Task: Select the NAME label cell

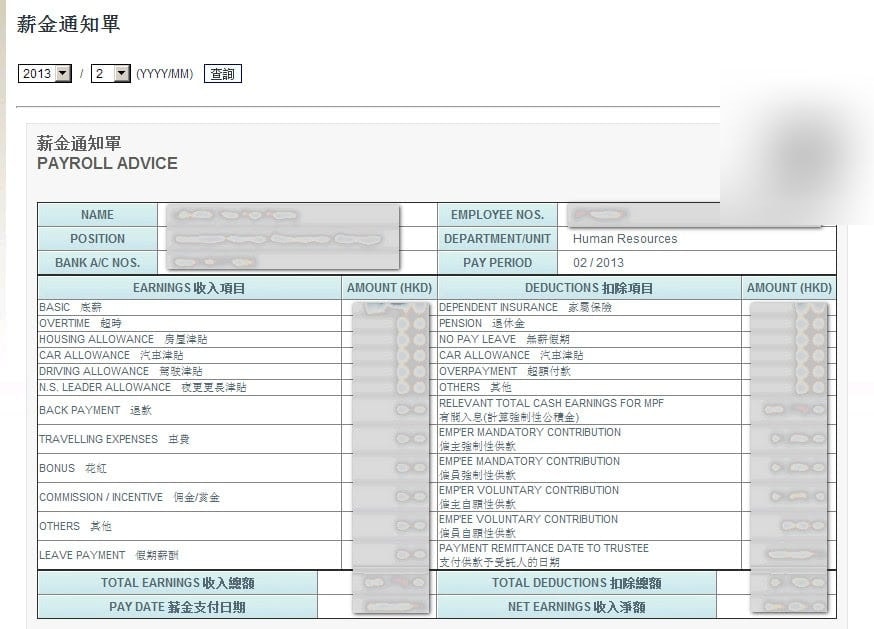Action: coord(98,215)
